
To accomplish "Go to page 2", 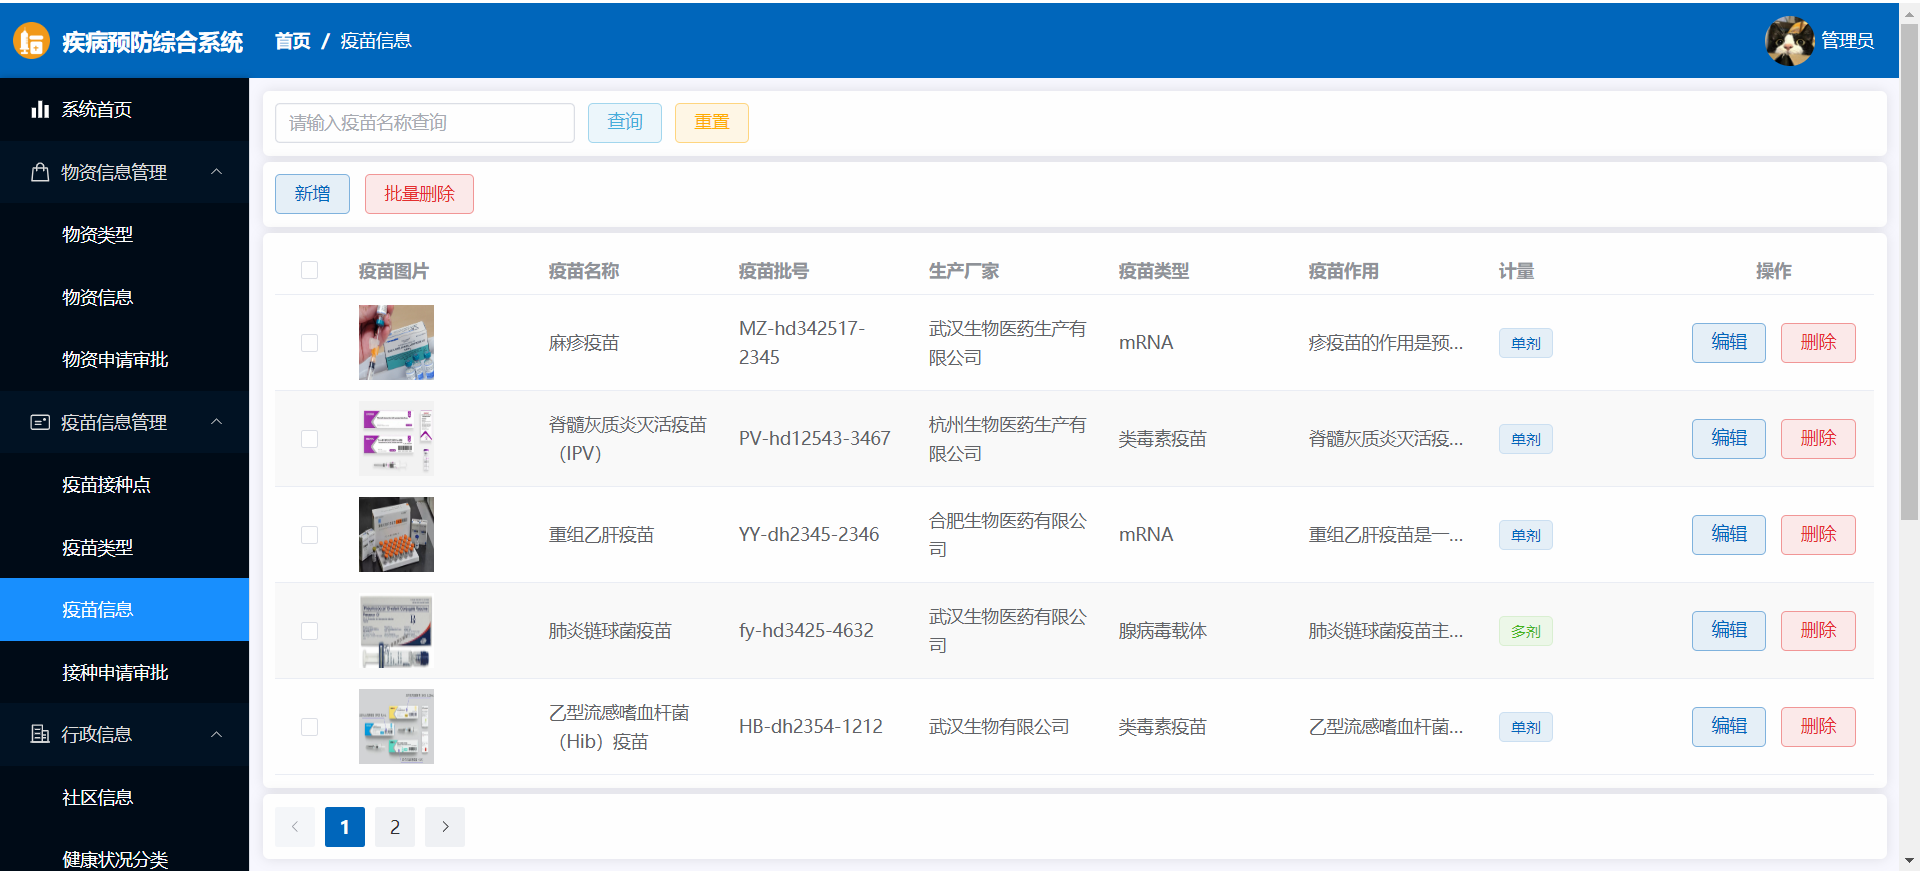I will (x=395, y=827).
